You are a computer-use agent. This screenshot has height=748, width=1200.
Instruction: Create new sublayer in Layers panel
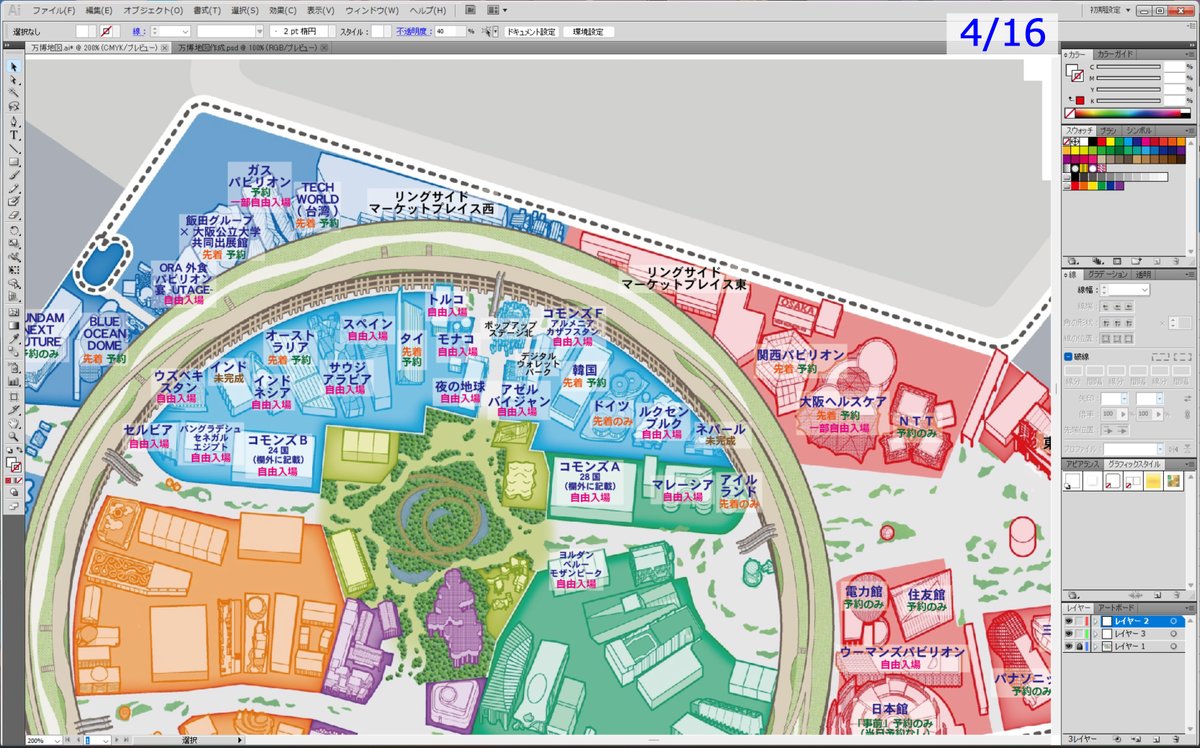pos(1136,739)
